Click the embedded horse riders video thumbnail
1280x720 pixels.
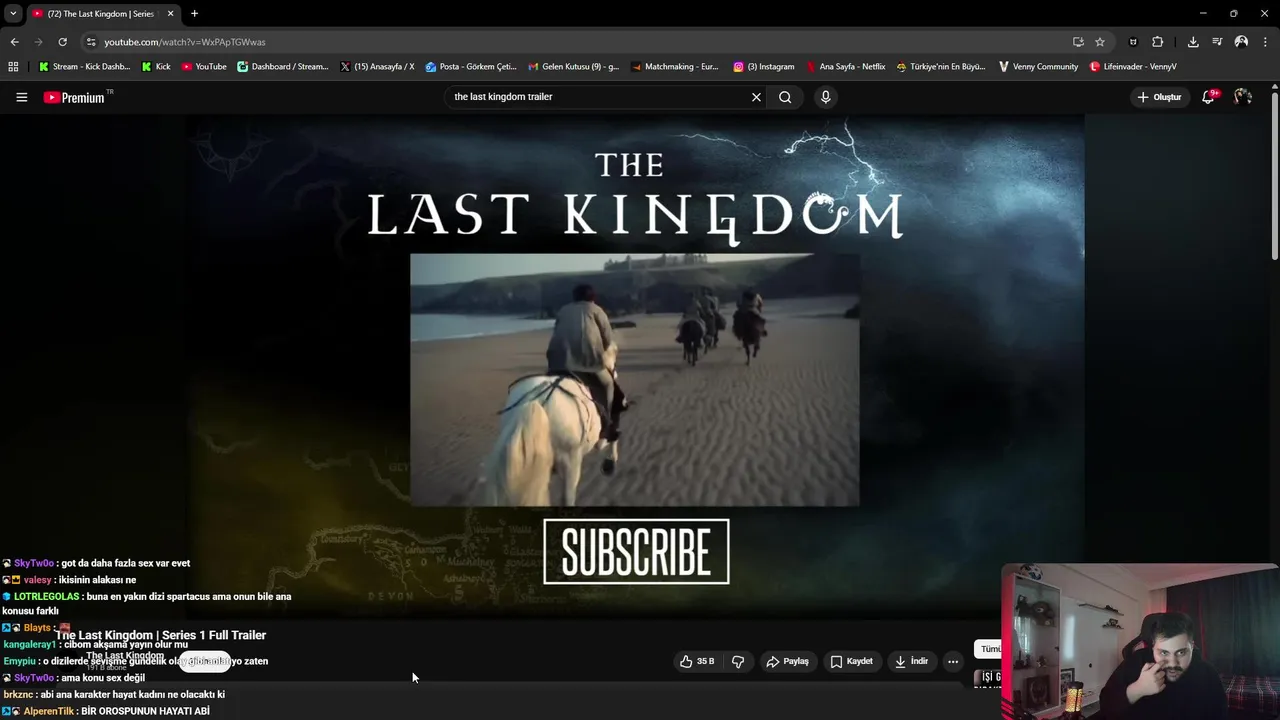click(x=634, y=379)
